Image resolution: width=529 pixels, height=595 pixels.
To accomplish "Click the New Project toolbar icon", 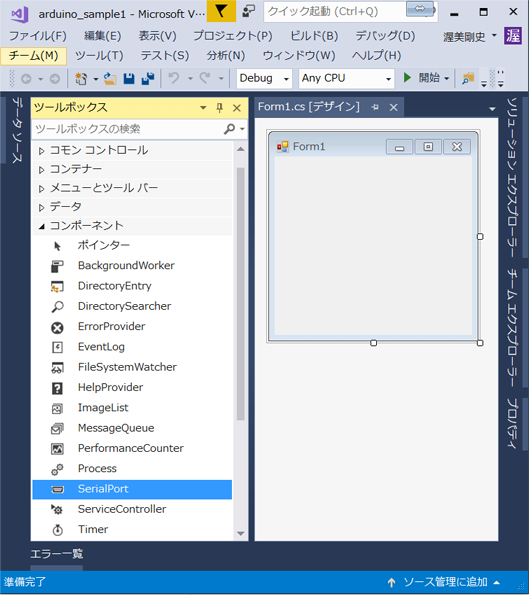I will (81, 79).
